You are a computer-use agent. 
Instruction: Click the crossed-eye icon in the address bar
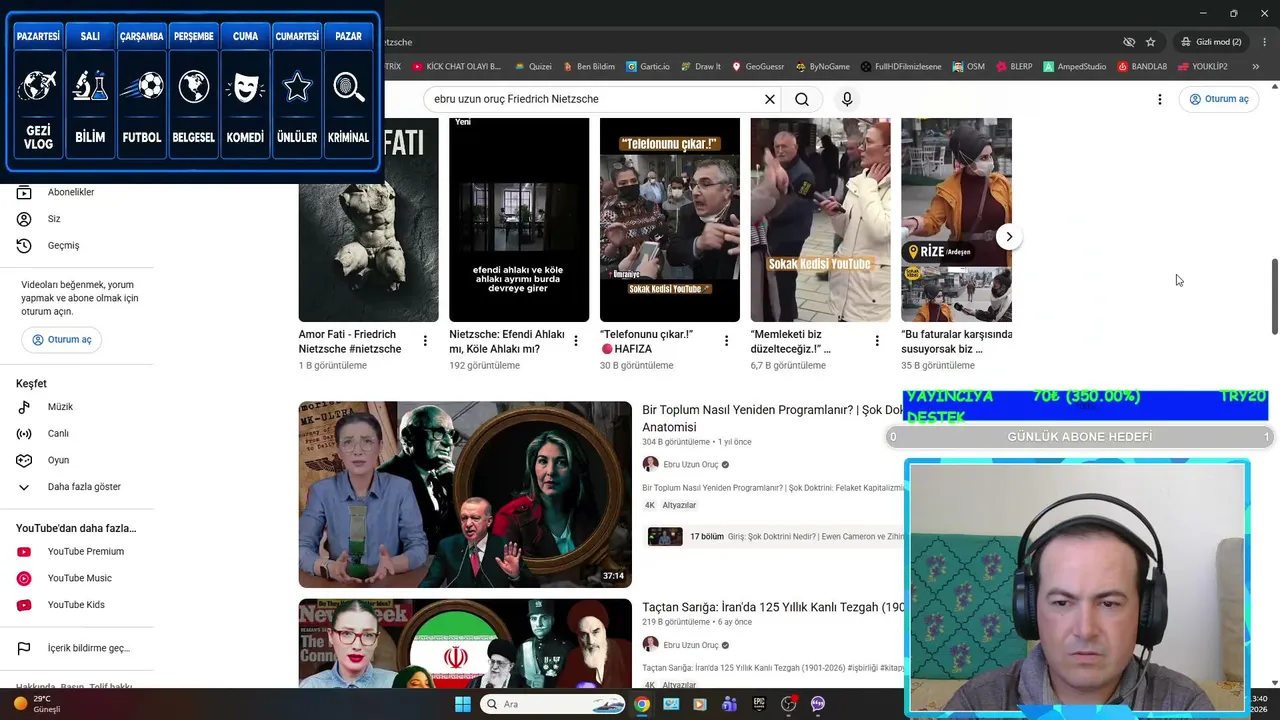tap(1129, 42)
